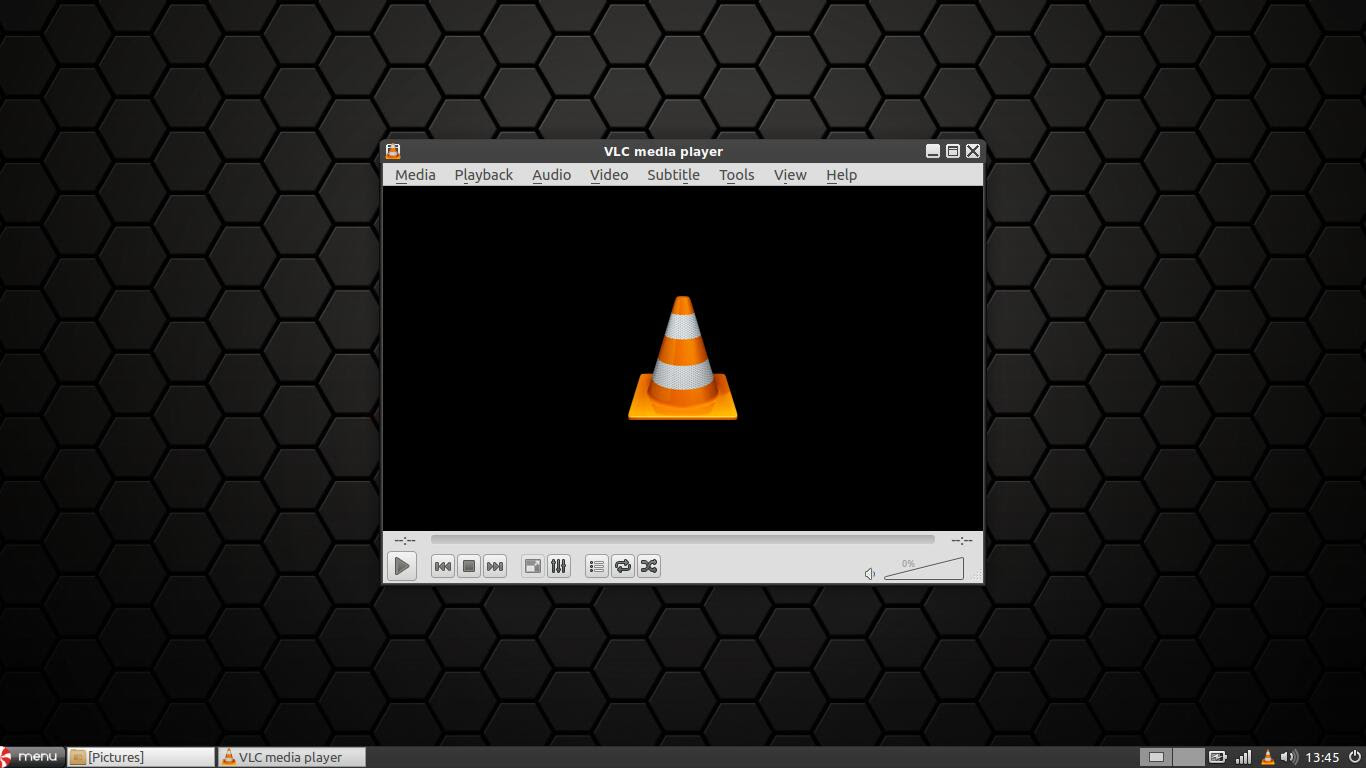The width and height of the screenshot is (1366, 768).
Task: Click the VLC cone system tray icon
Action: [x=1267, y=757]
